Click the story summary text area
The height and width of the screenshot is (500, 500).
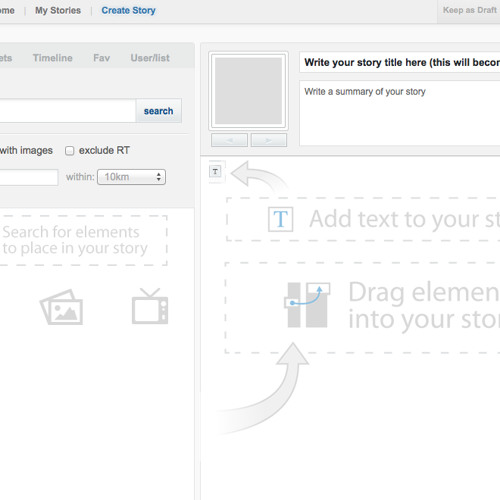click(400, 113)
